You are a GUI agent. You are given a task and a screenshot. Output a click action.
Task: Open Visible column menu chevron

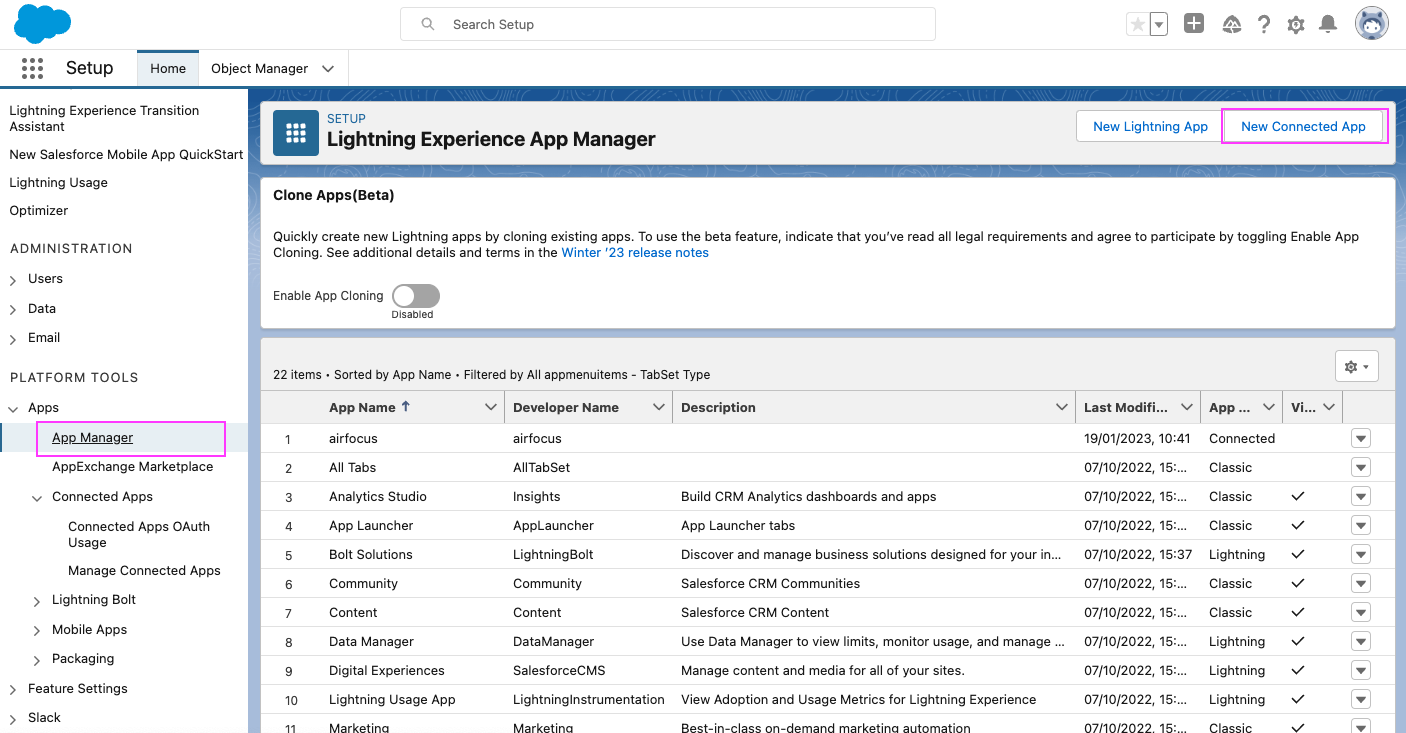pos(1329,407)
